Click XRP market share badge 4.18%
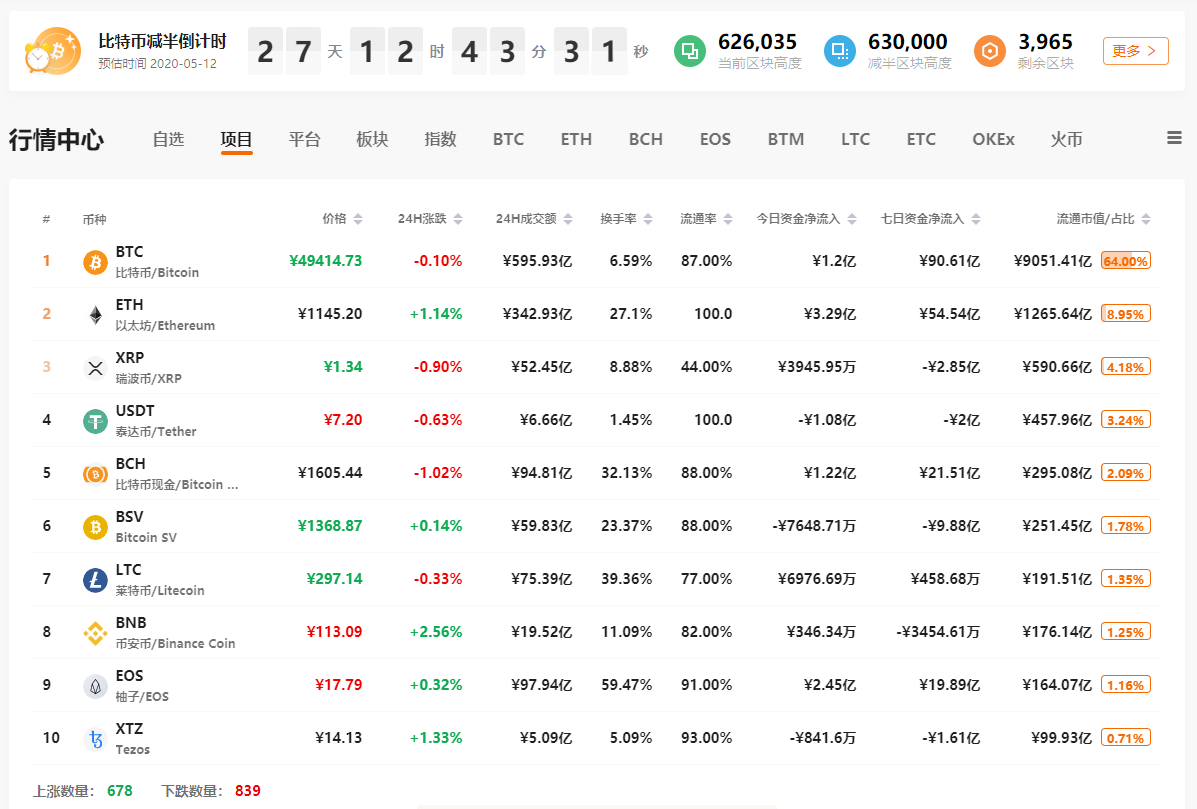Screen dimensions: 1197x809 (x=1125, y=367)
